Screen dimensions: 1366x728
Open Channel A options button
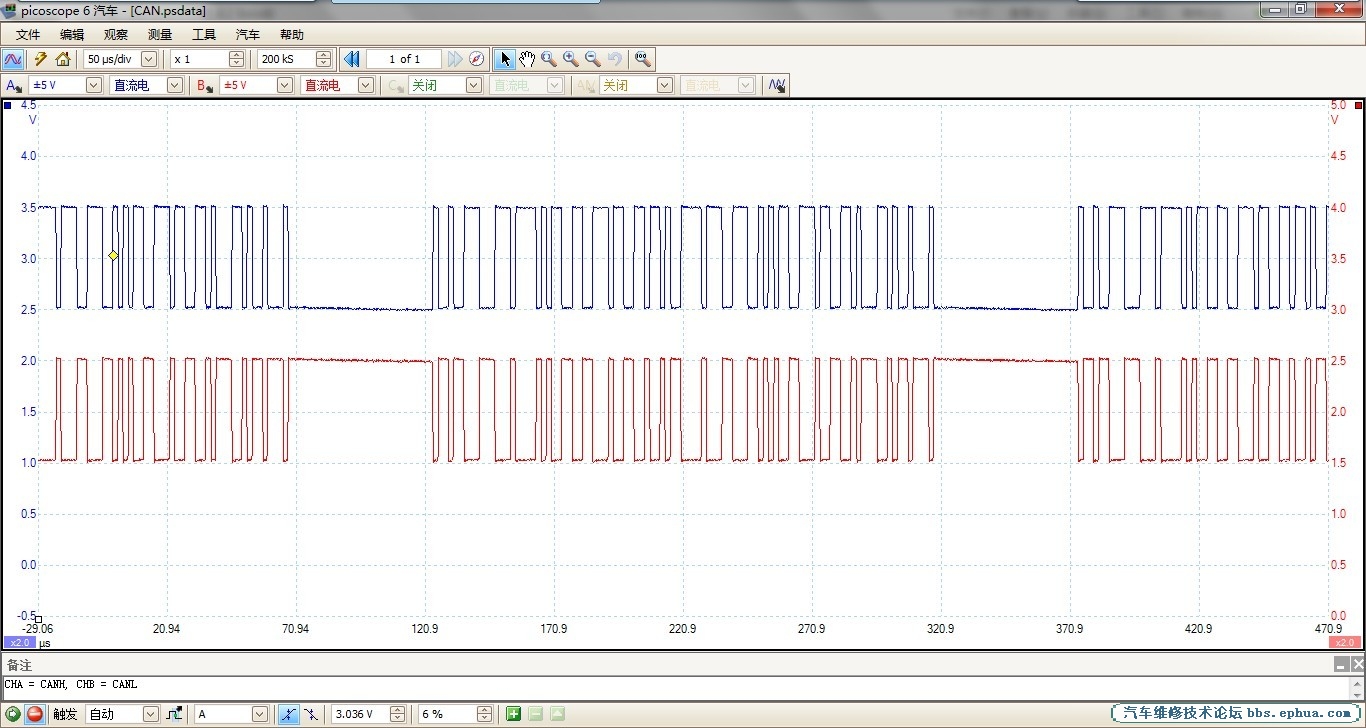point(14,85)
